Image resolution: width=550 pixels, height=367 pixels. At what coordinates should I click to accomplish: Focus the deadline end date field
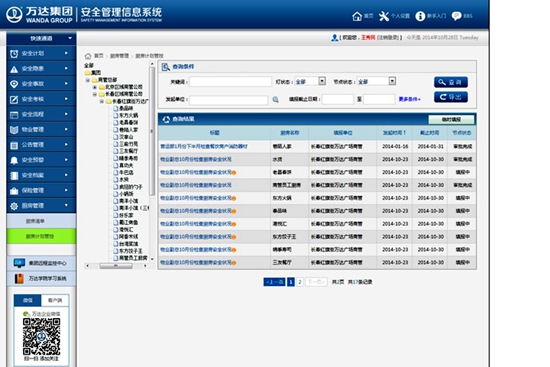(x=379, y=100)
